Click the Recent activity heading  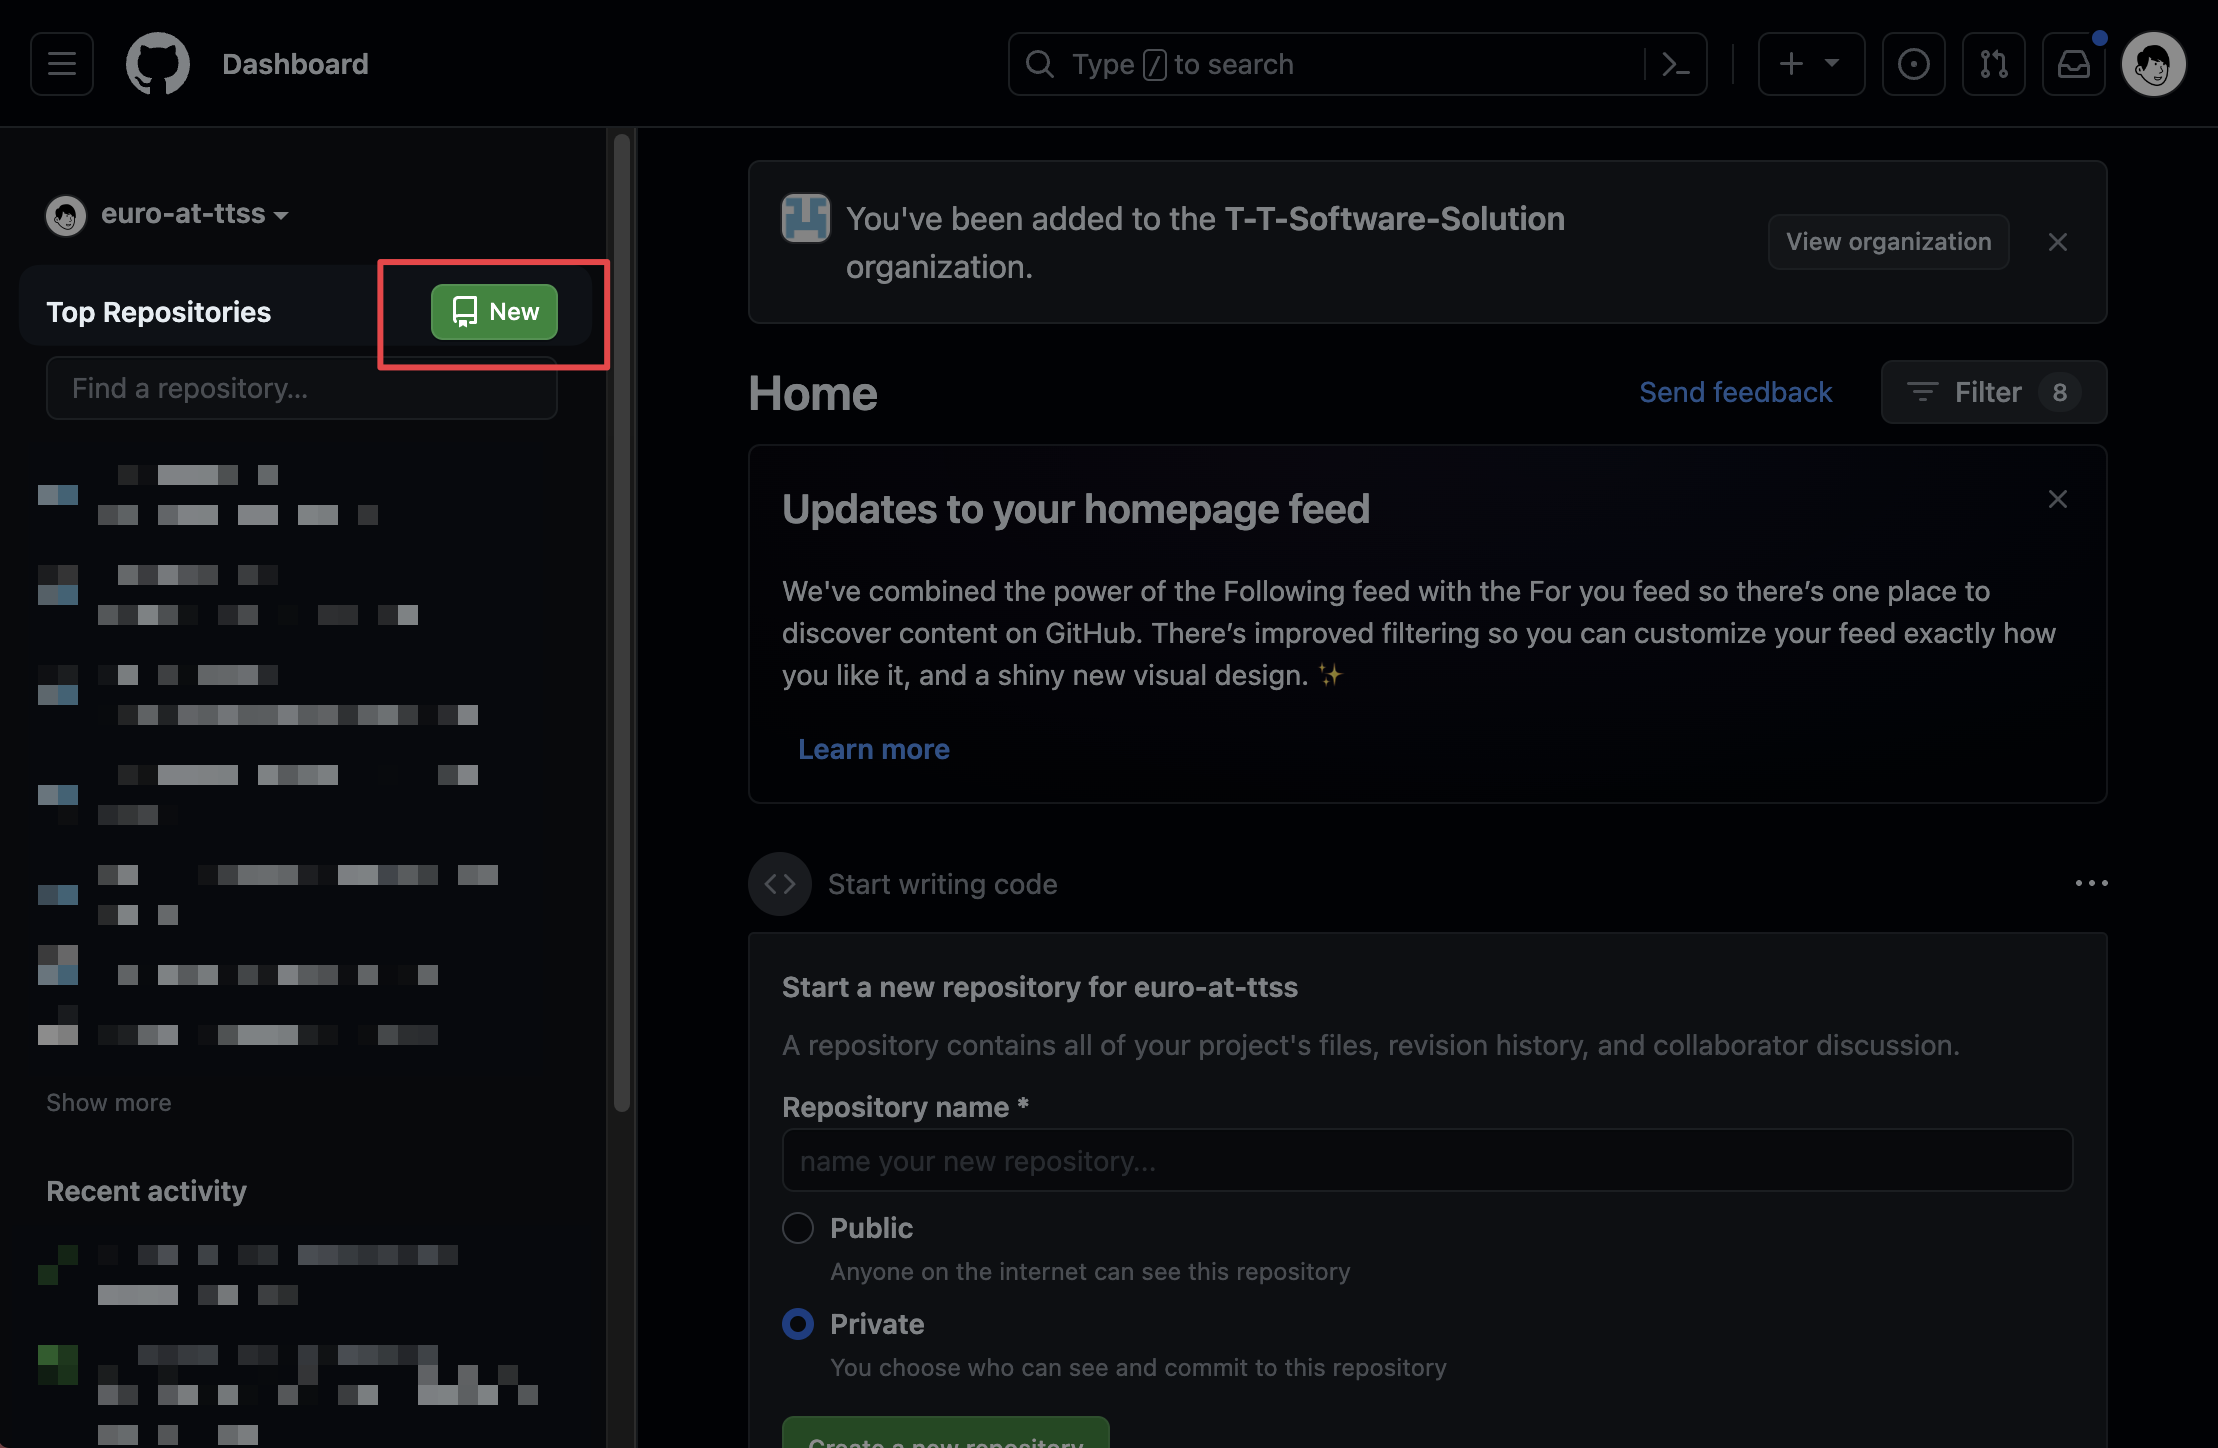pos(146,1191)
